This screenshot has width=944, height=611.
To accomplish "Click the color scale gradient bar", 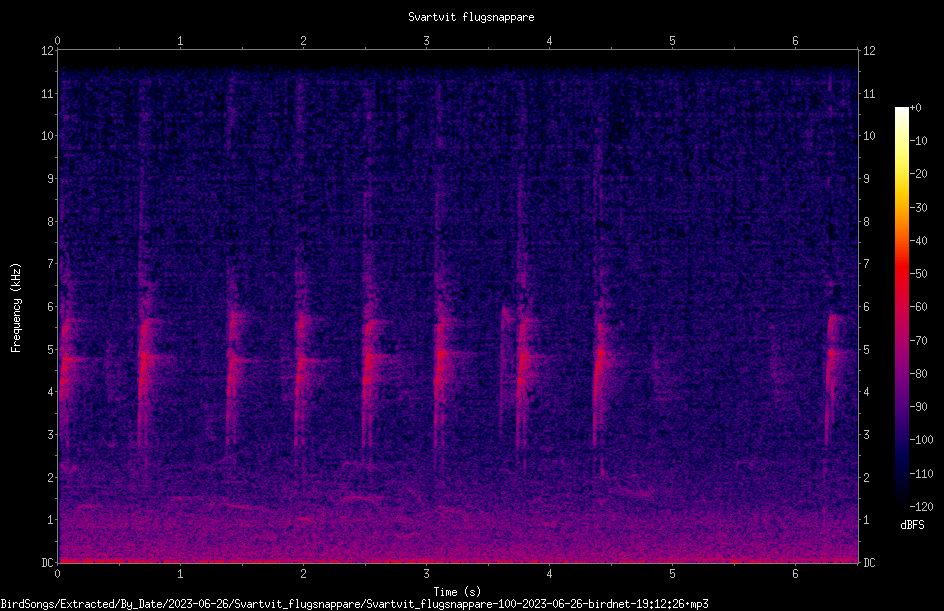I will (x=901, y=307).
